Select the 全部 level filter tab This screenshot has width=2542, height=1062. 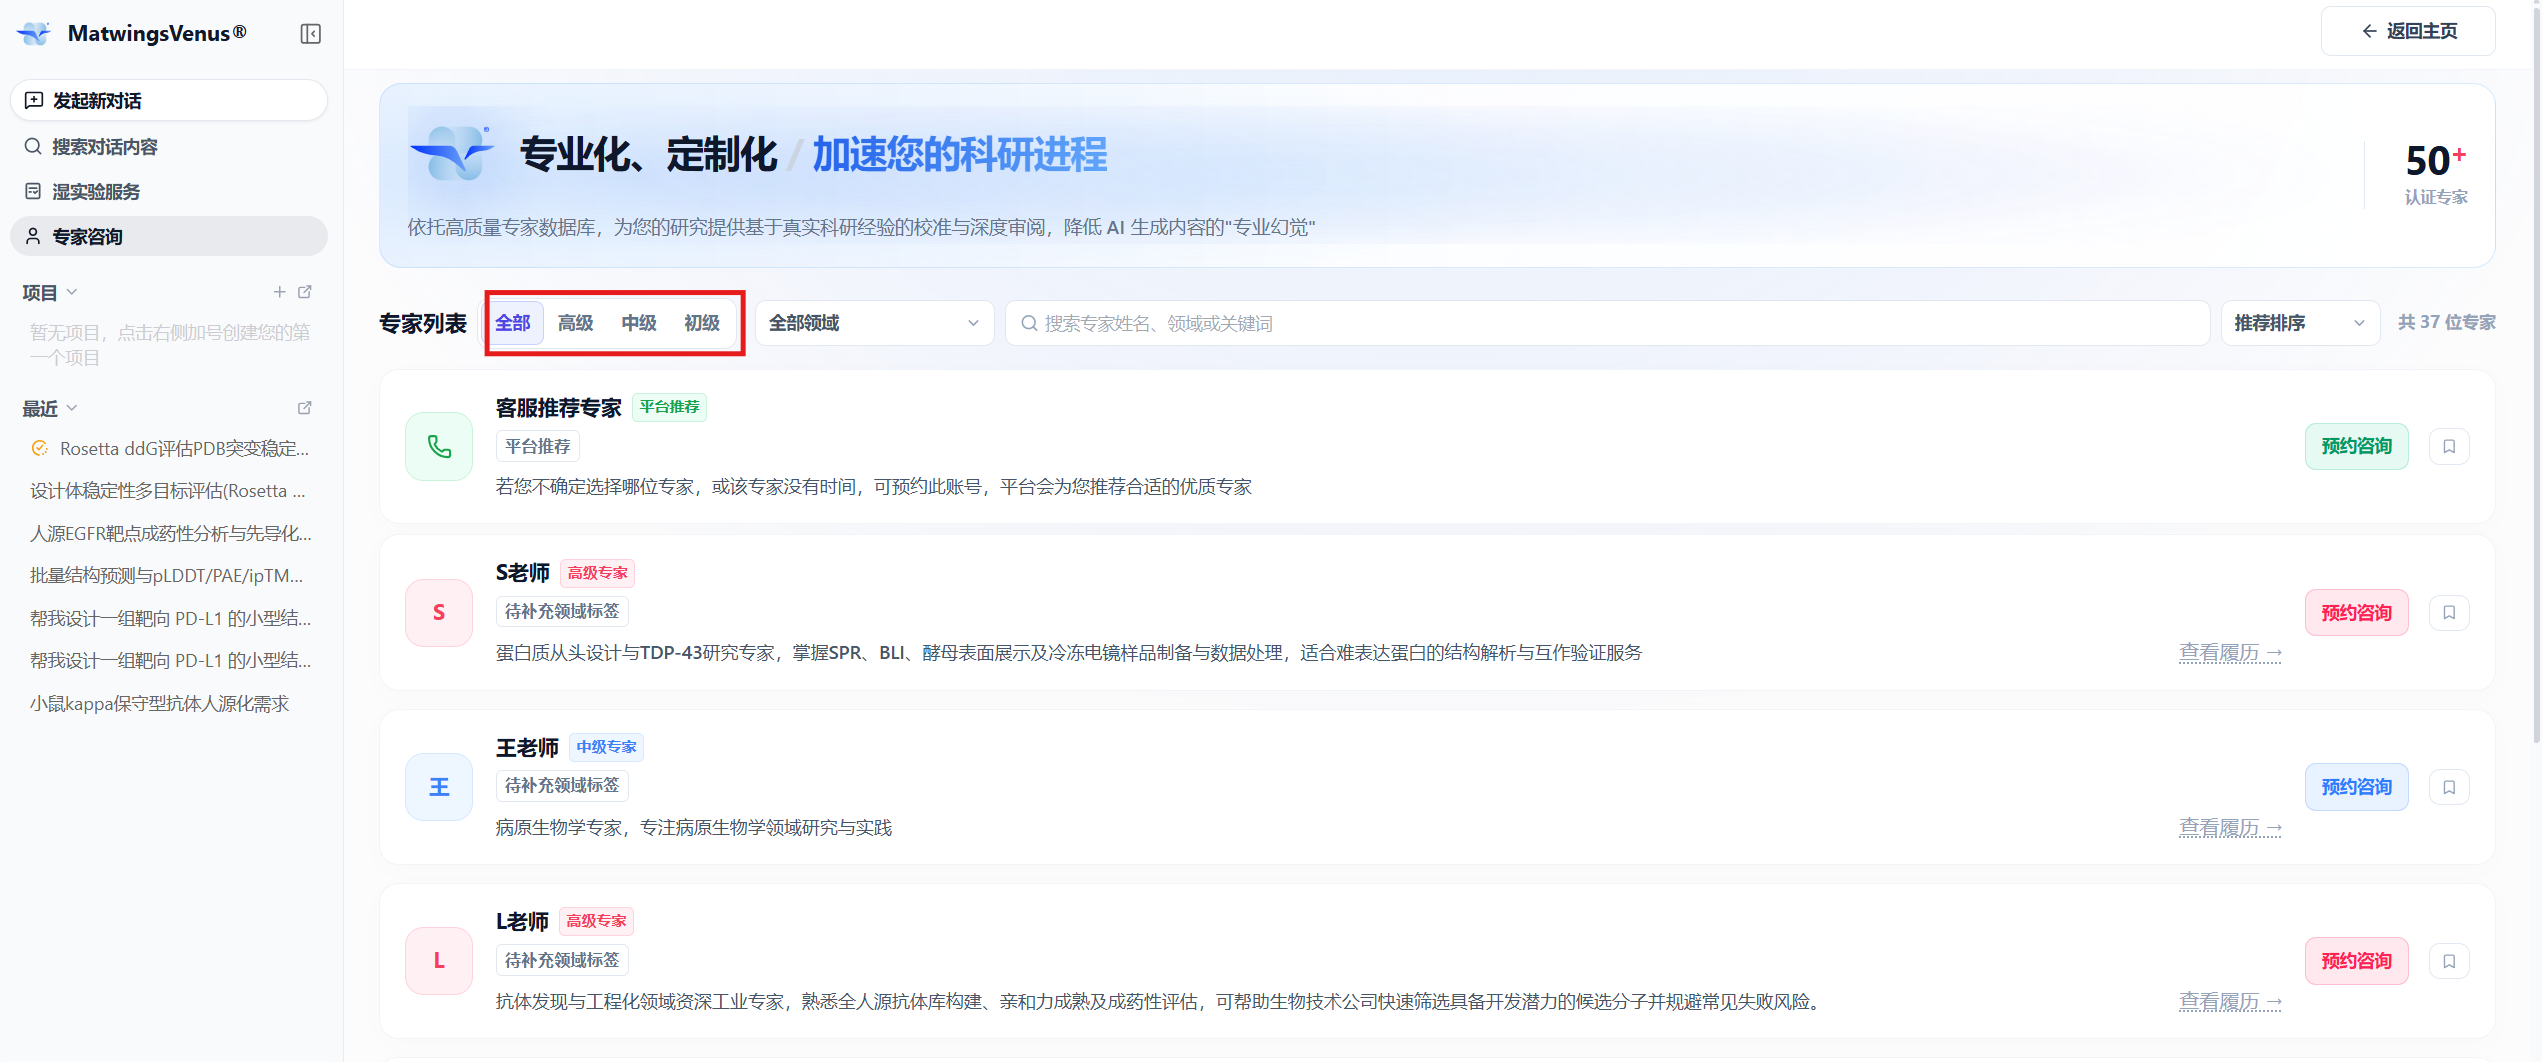tap(514, 323)
